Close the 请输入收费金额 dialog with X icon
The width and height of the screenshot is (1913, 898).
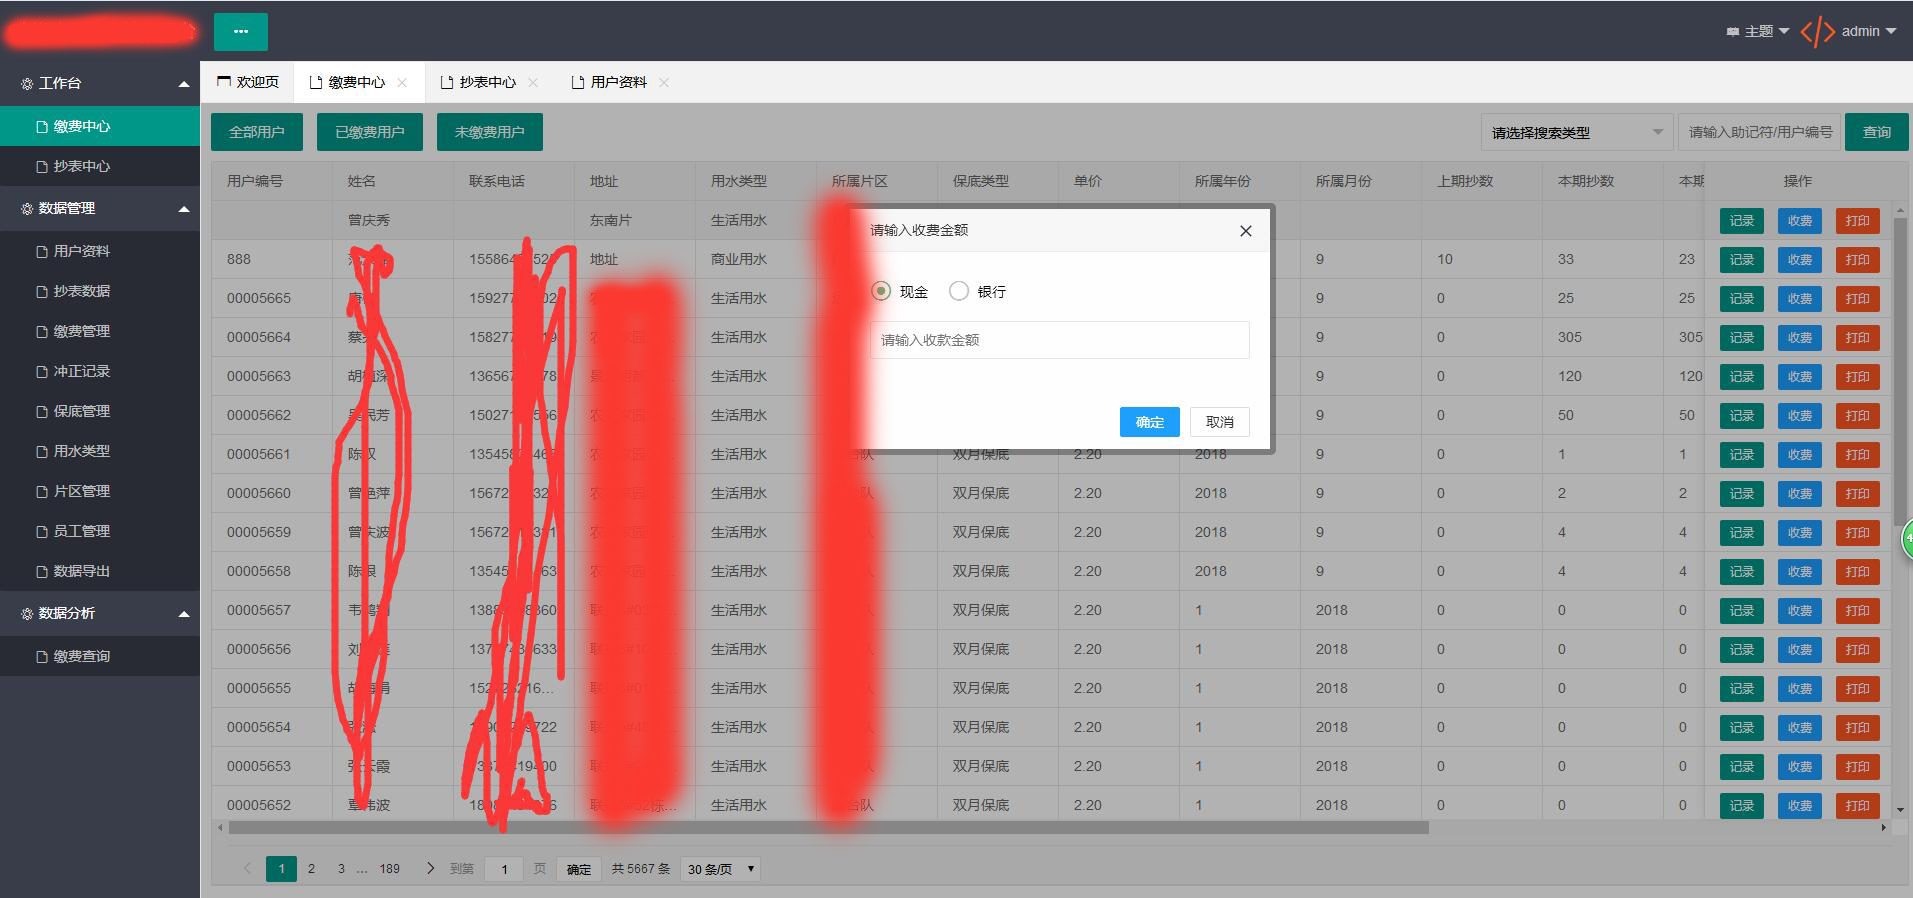click(x=1245, y=231)
